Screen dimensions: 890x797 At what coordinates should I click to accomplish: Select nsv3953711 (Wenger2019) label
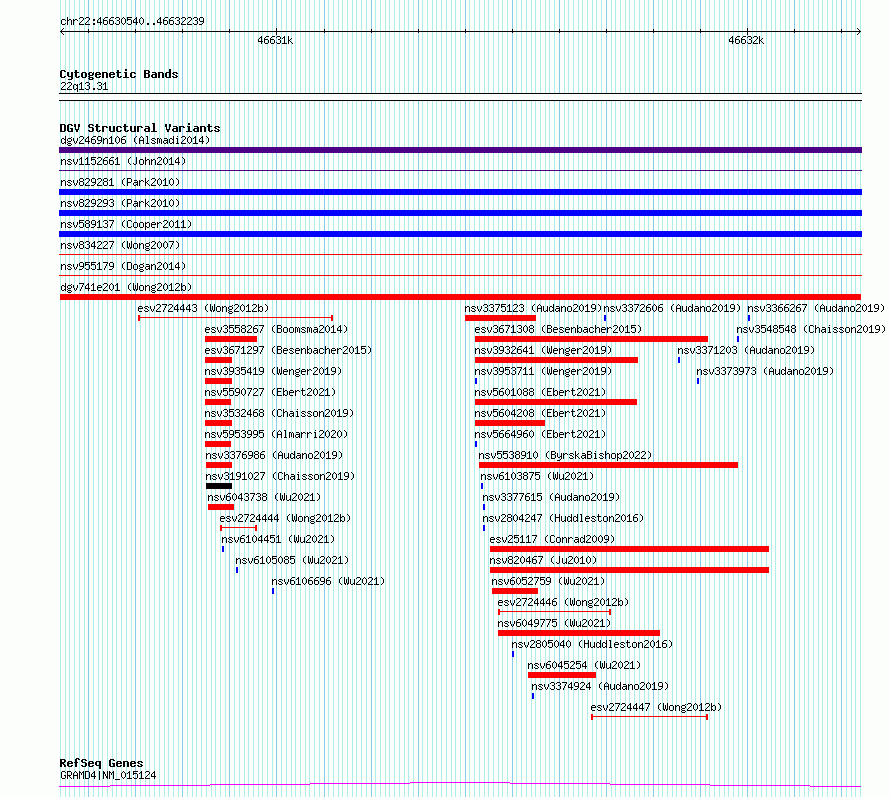coord(543,371)
